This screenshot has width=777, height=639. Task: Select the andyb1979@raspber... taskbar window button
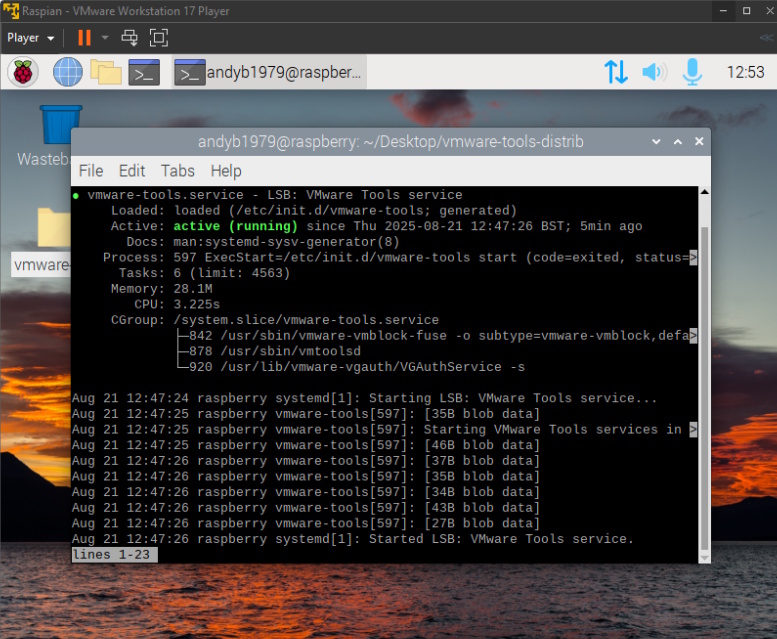coord(269,72)
